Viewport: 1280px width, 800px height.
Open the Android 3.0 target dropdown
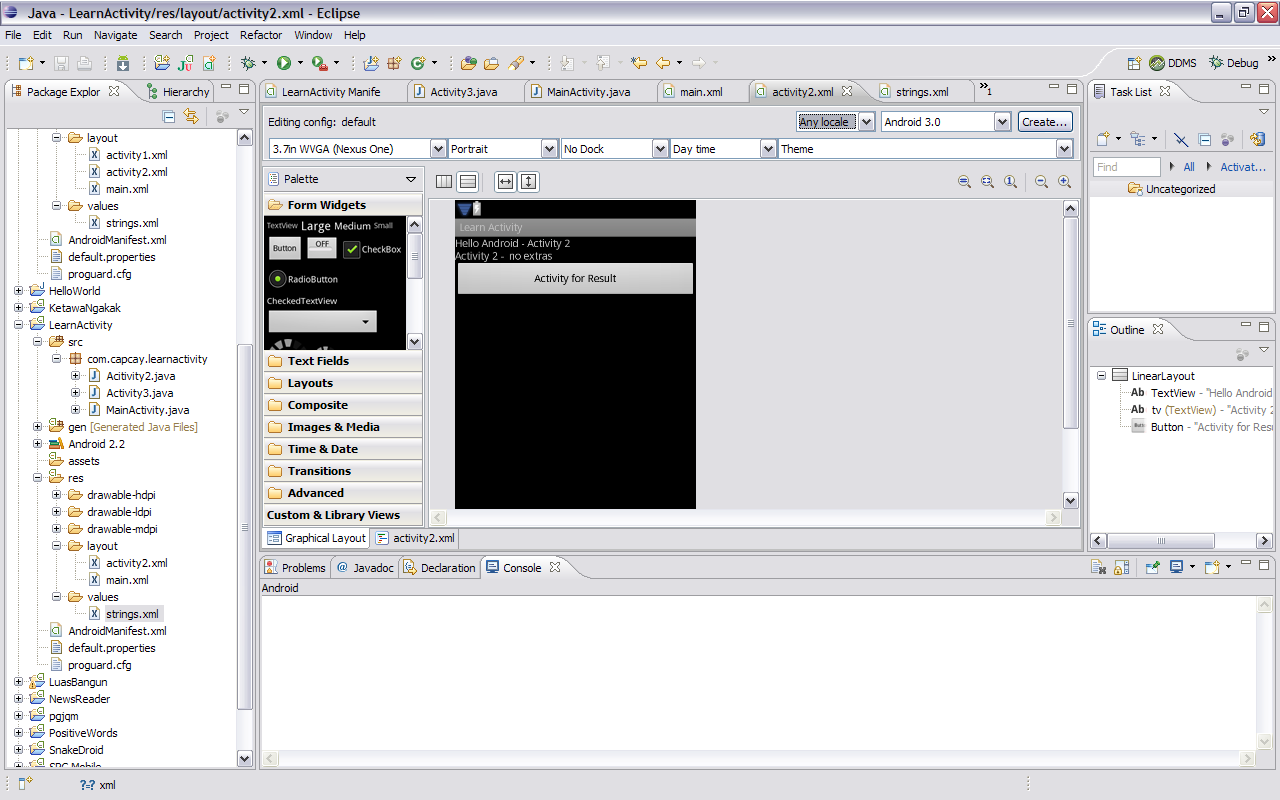click(946, 122)
